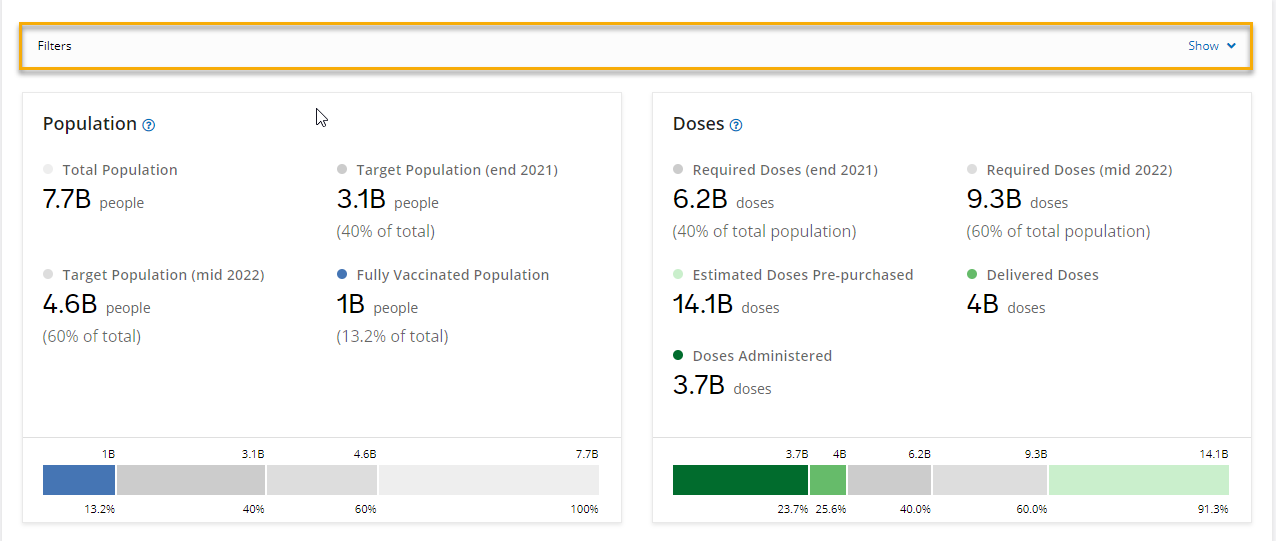Click the 7.7B label above Population bar
1276x541 pixels.
588,454
